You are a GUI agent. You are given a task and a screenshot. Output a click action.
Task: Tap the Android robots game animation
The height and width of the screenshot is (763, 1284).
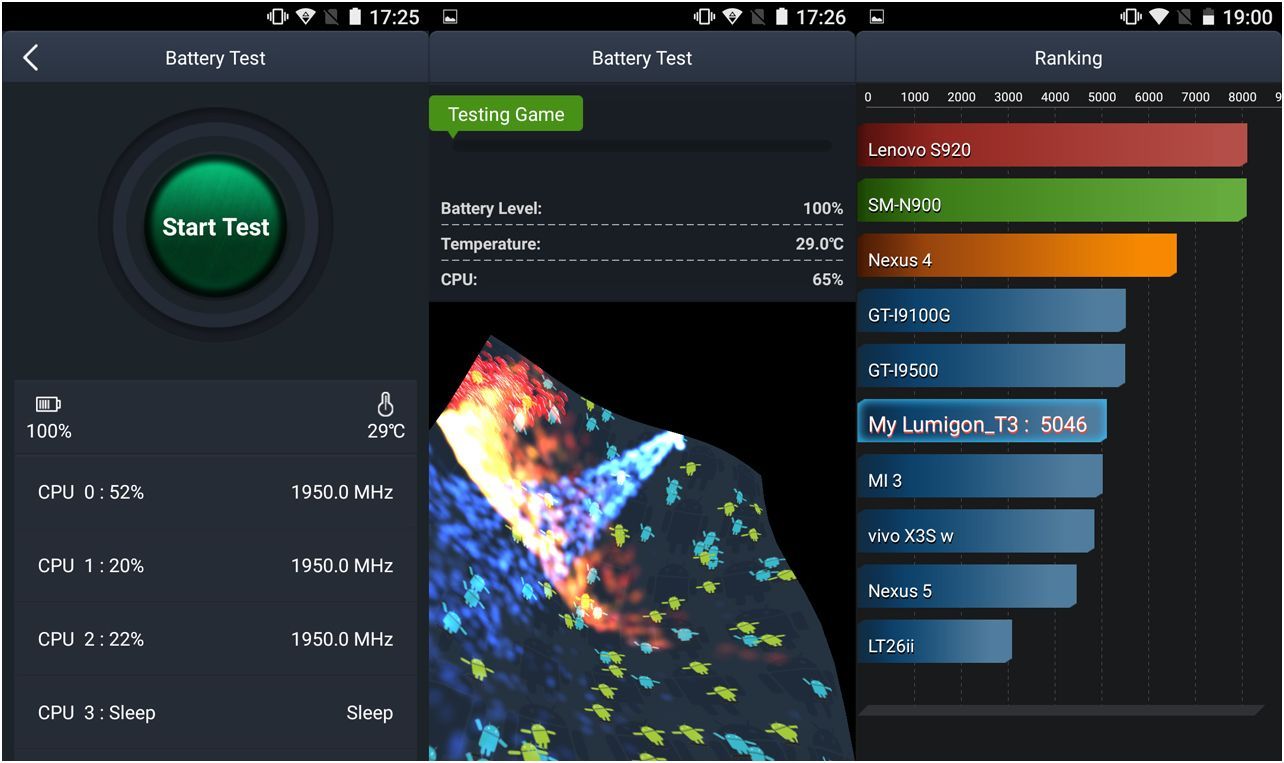click(620, 560)
